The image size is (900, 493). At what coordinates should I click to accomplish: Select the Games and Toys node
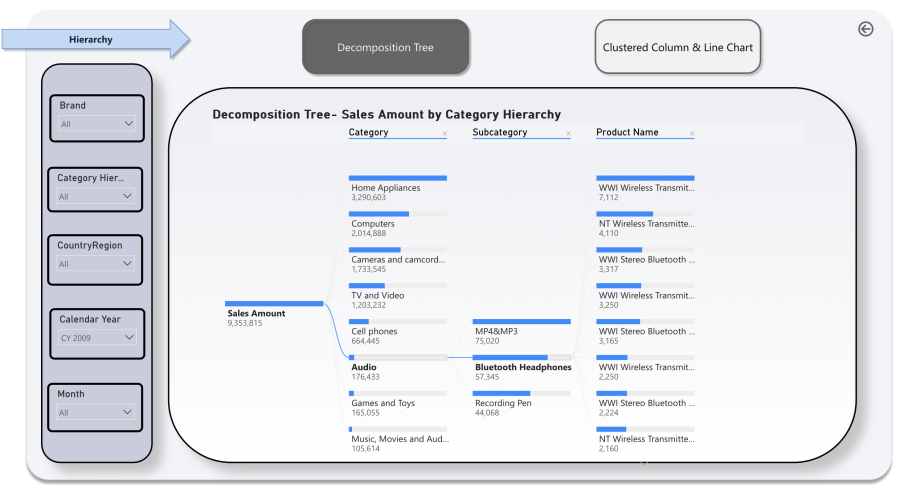click(397, 403)
